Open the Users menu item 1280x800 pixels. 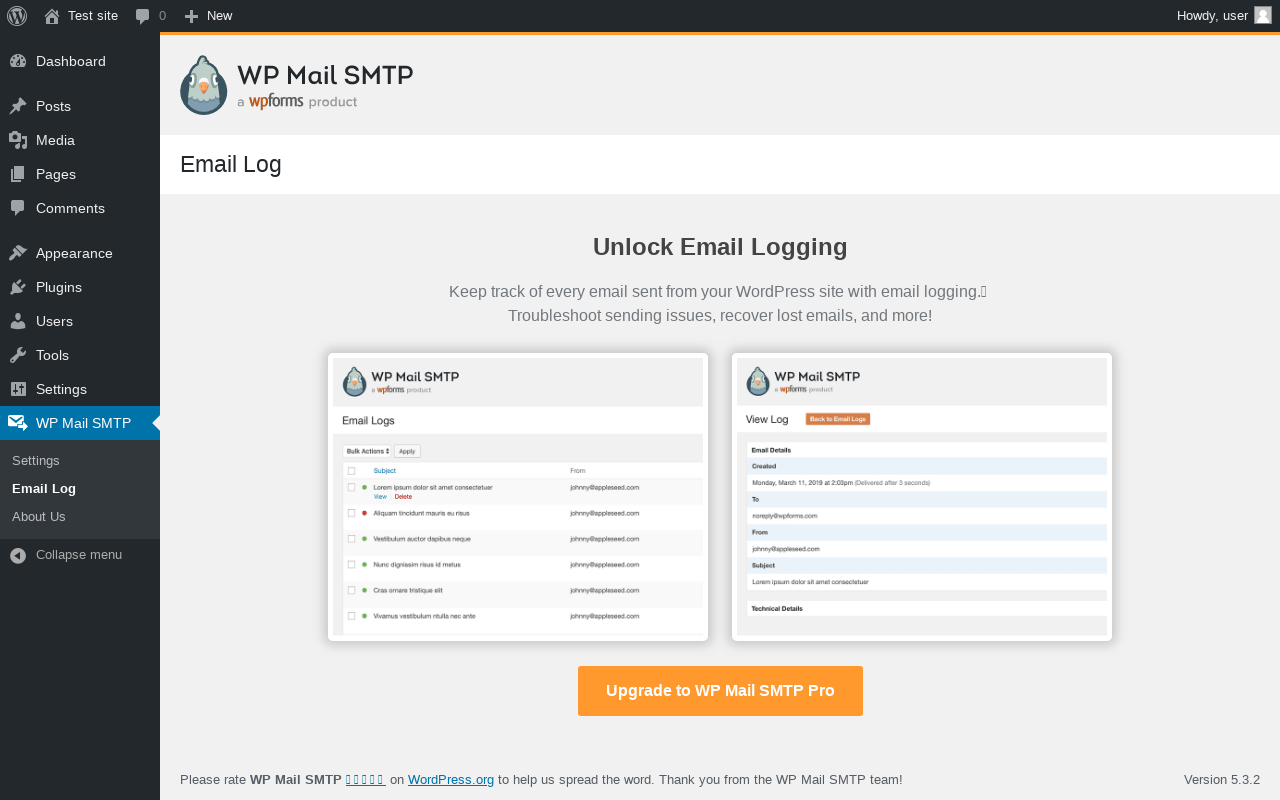80,321
